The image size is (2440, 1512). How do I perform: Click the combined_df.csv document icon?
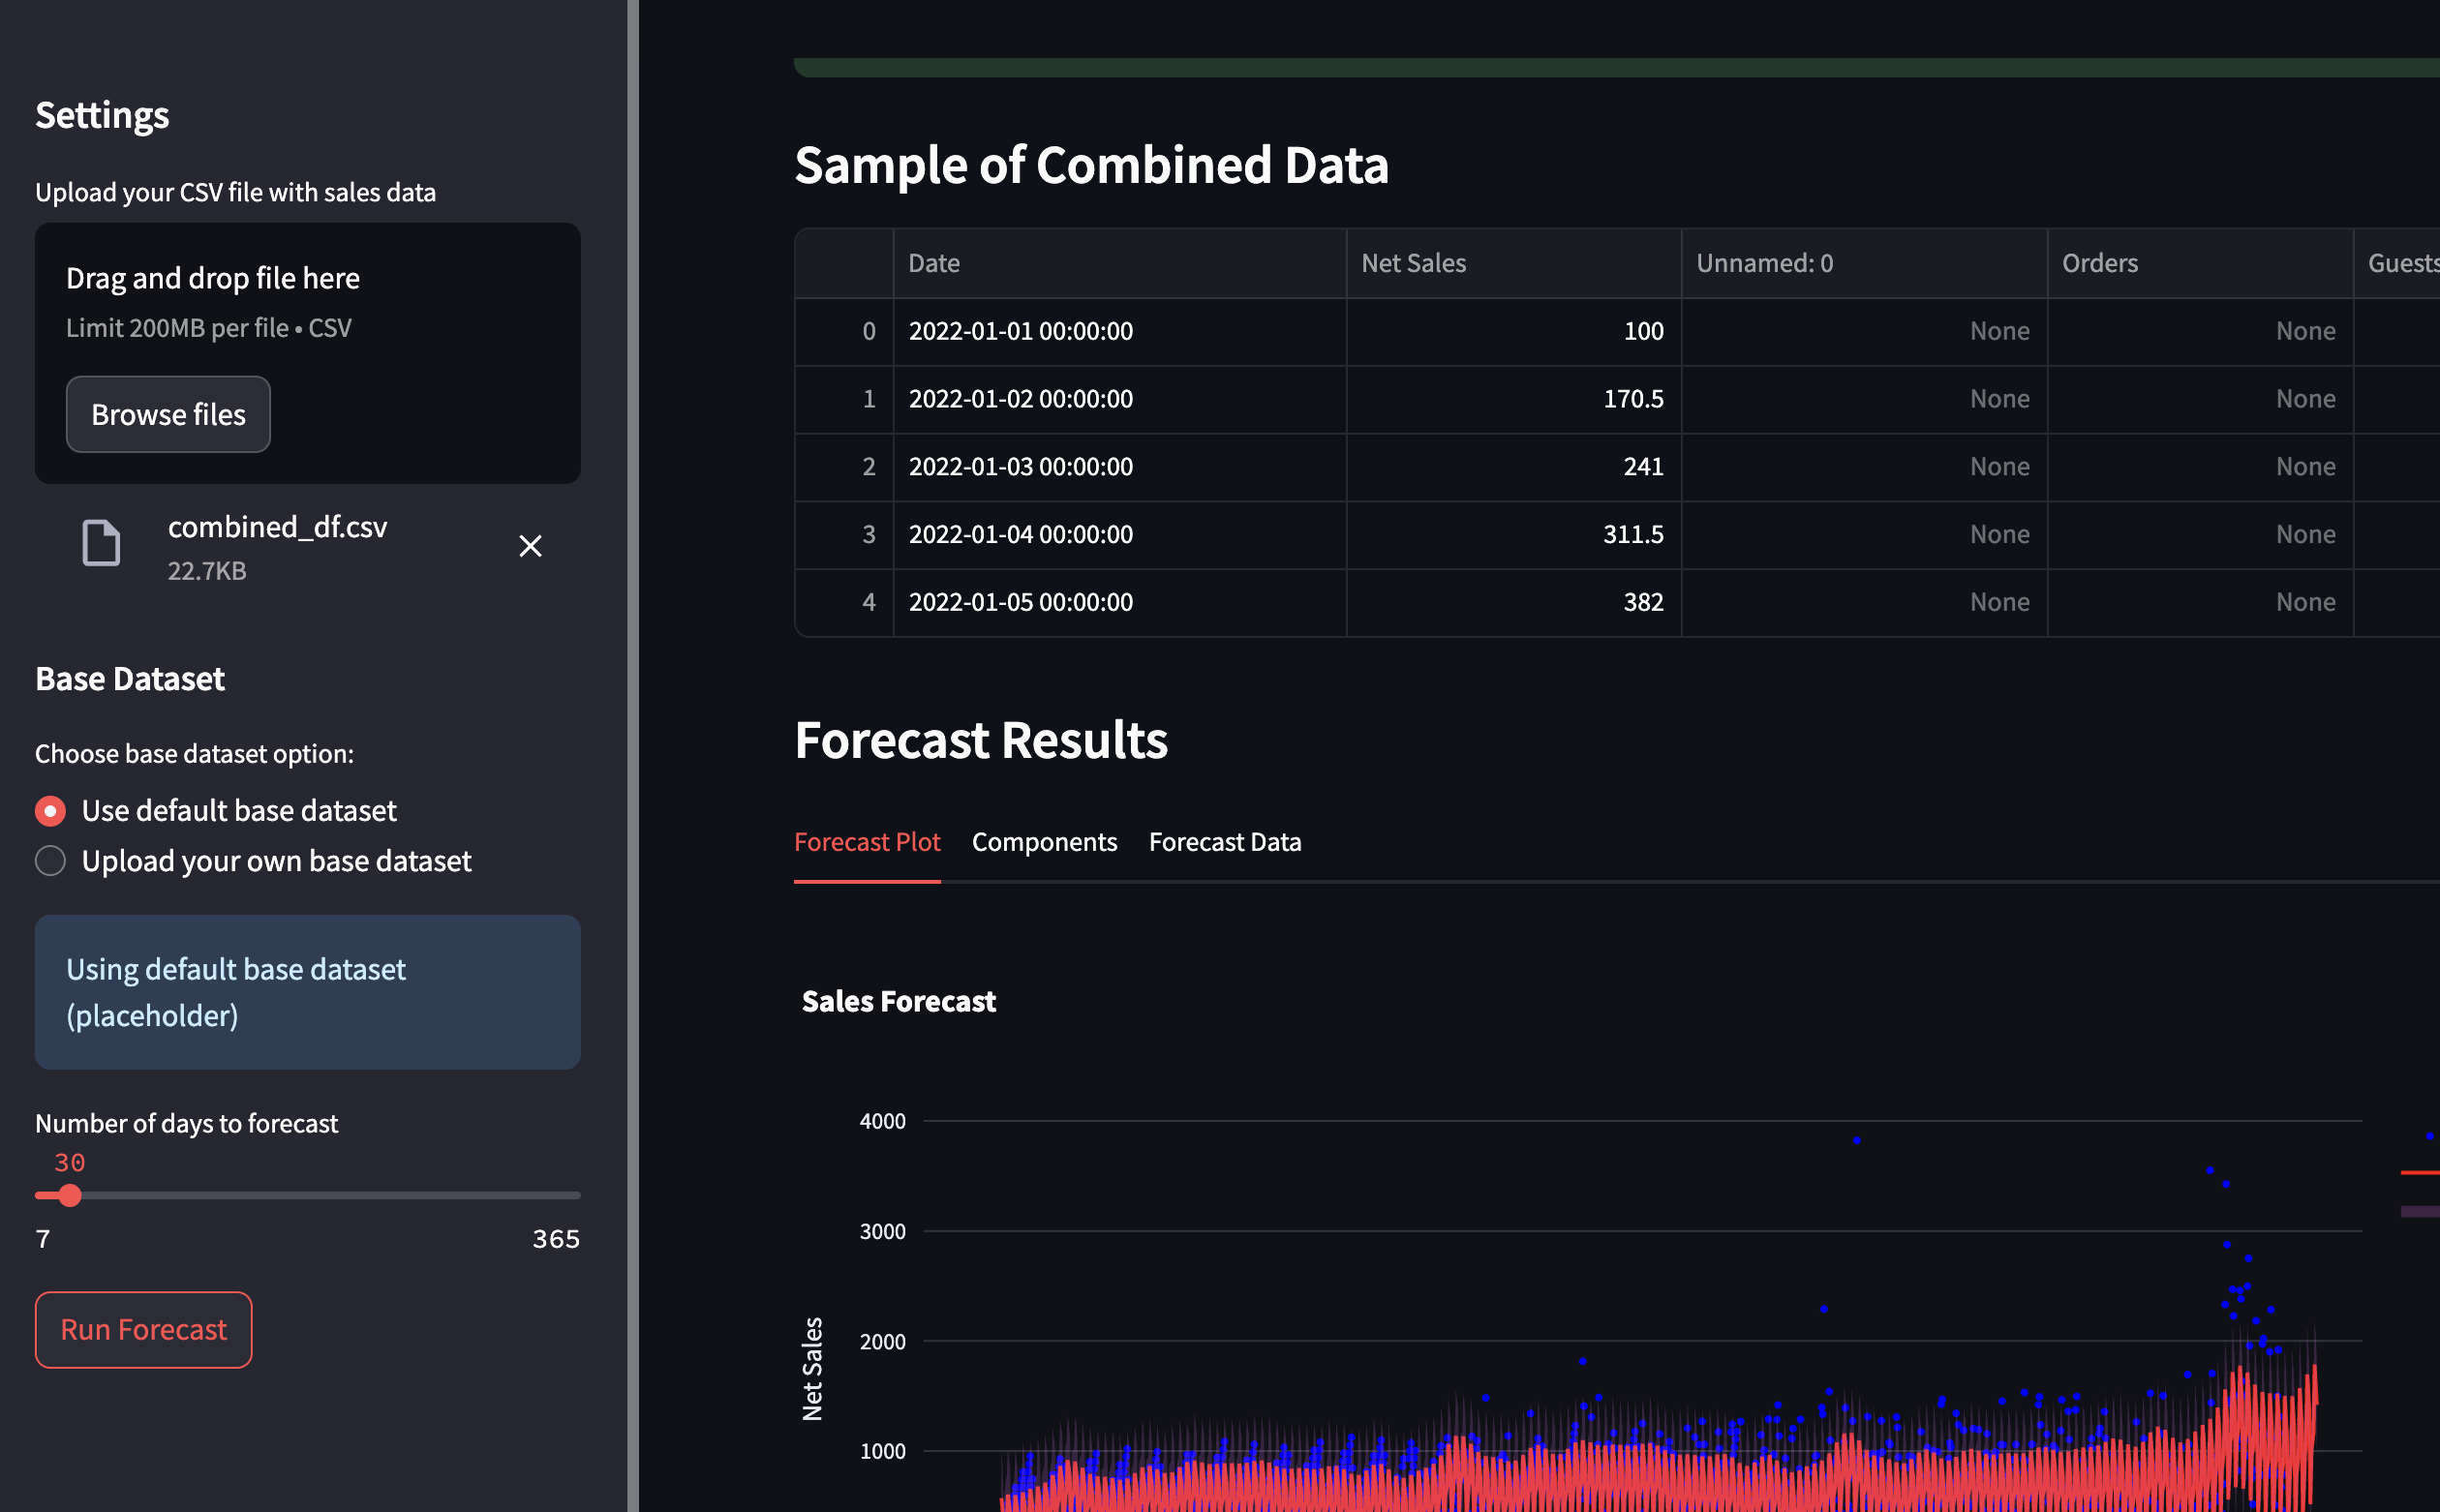tap(101, 543)
